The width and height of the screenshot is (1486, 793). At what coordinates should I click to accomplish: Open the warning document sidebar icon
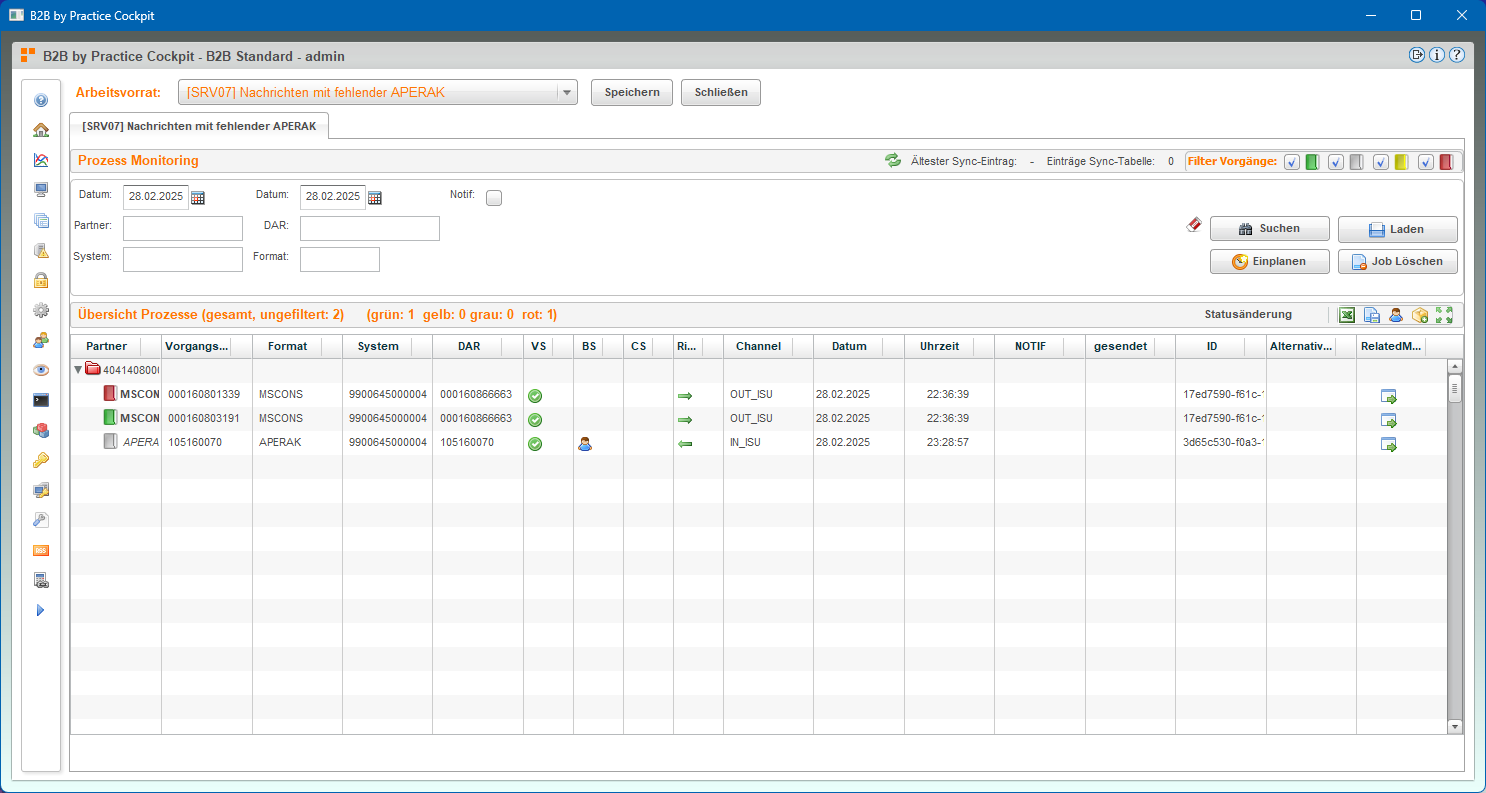click(41, 250)
